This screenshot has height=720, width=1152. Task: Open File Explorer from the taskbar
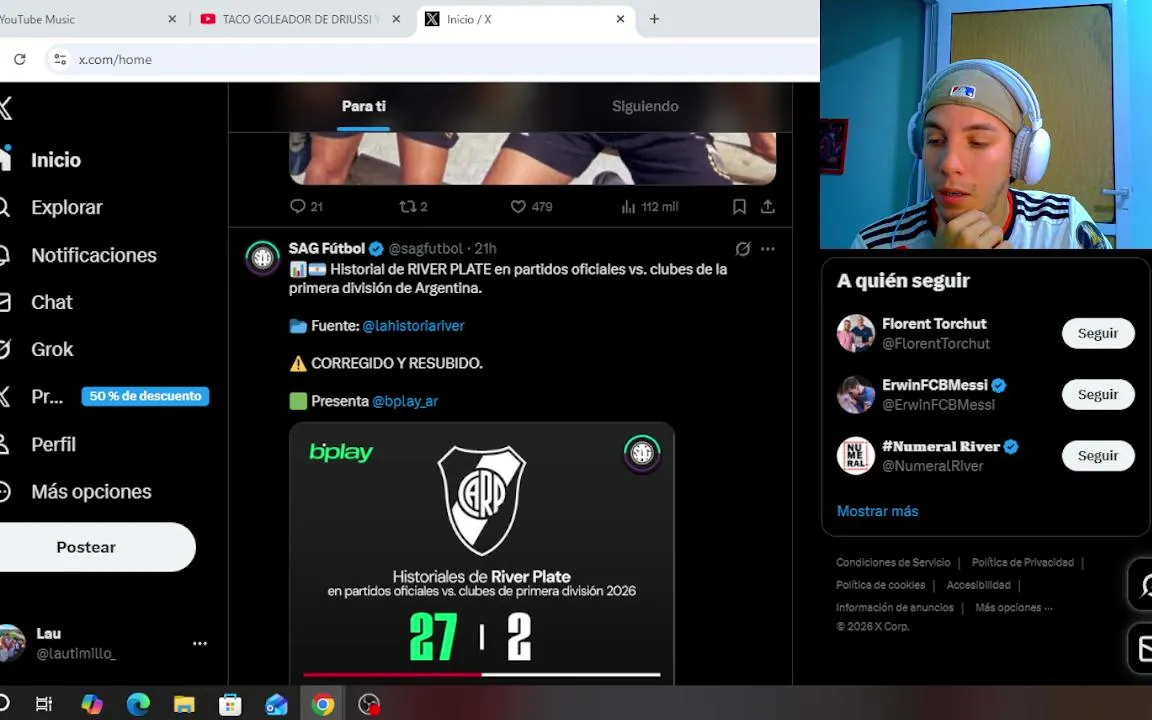pos(184,704)
